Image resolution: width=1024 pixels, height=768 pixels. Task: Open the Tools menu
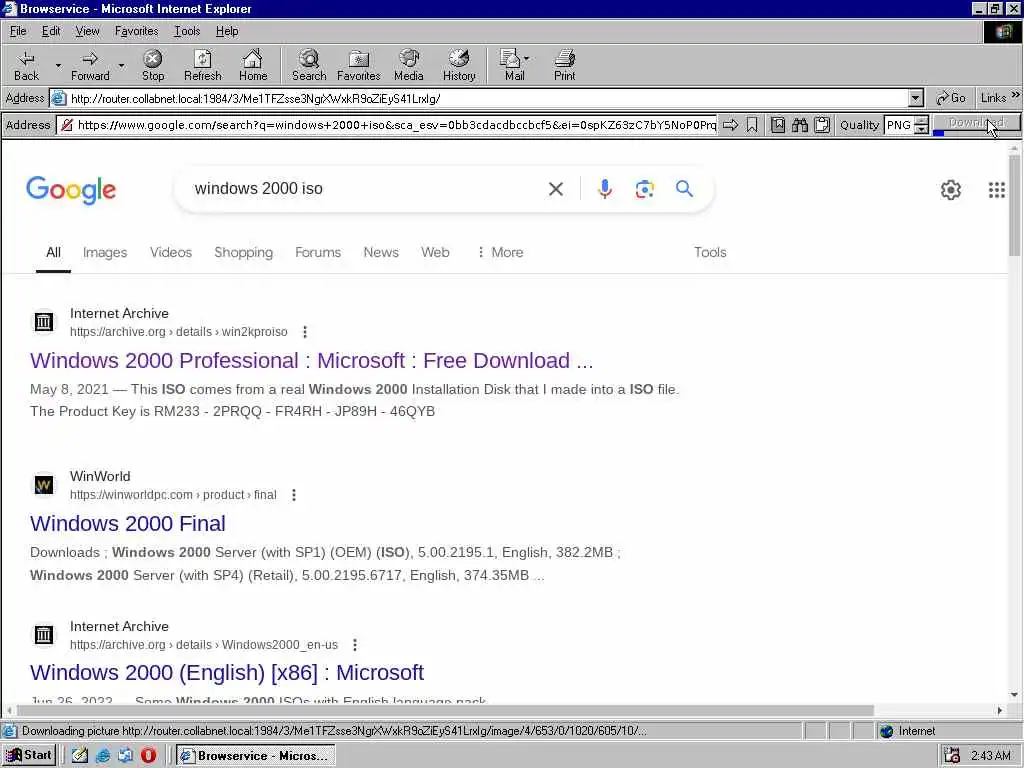187,31
